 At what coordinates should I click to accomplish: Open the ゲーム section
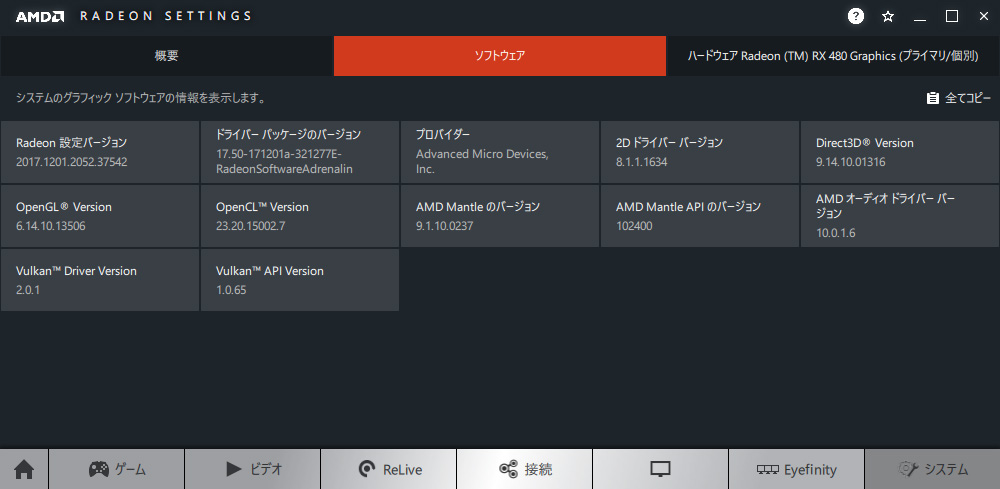(x=117, y=469)
